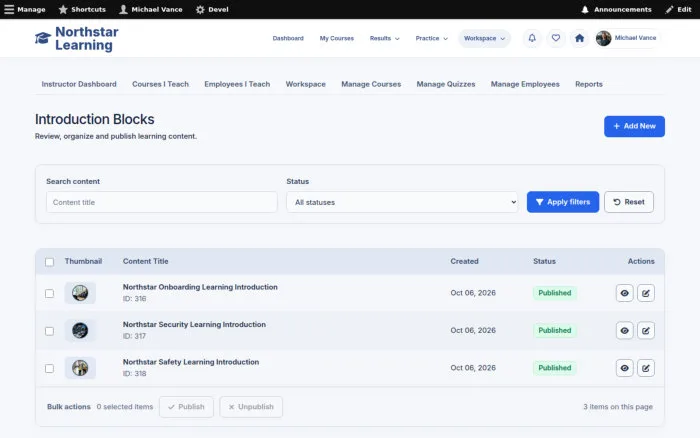Expand the Workspace header menu
This screenshot has height=438, width=700.
click(484, 38)
